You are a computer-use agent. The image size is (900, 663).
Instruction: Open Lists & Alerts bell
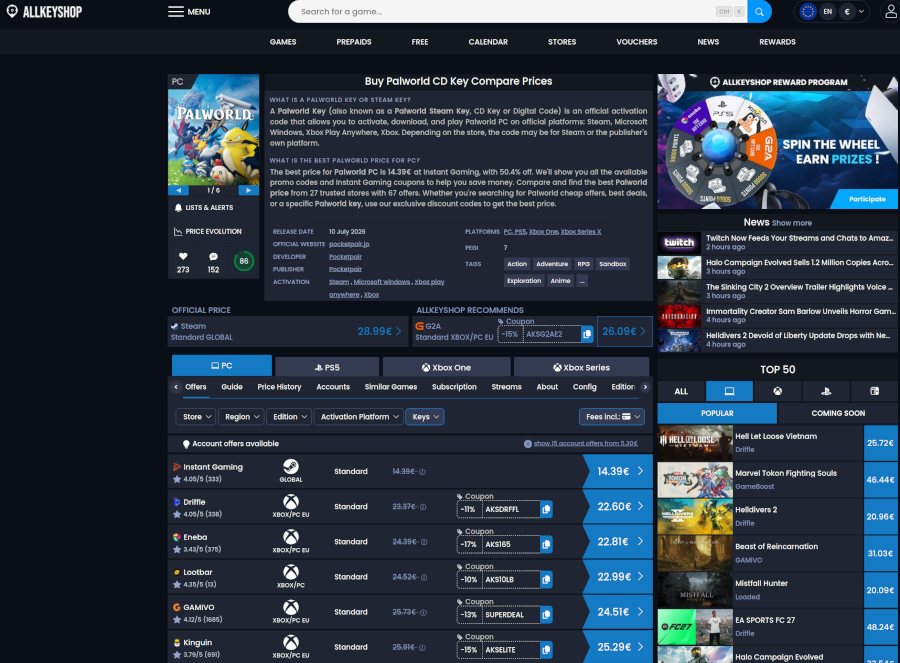[179, 208]
